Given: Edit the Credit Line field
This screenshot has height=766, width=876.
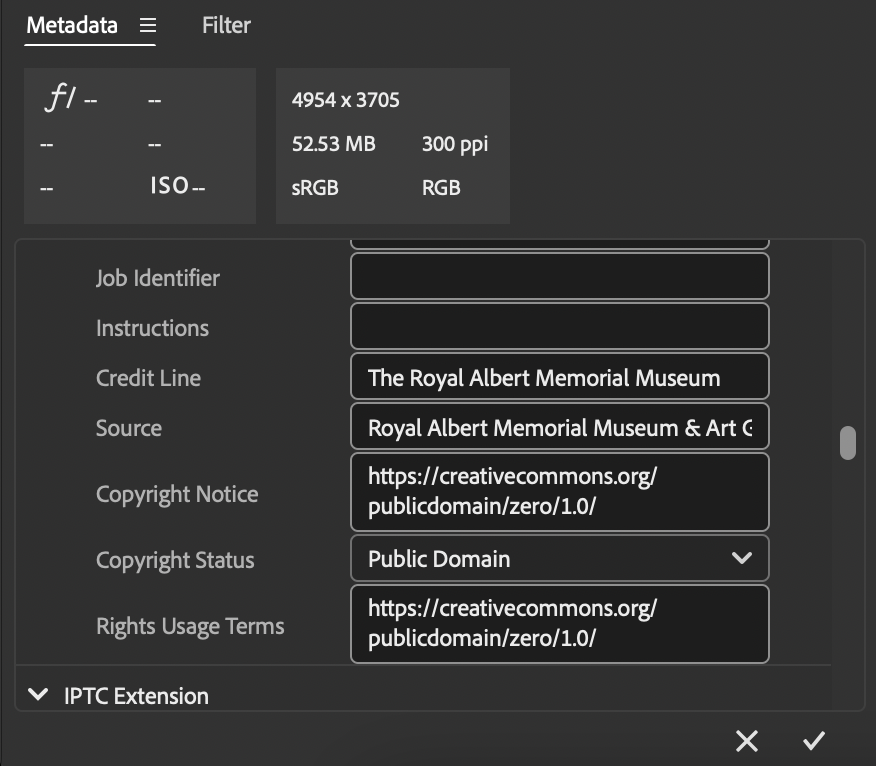Looking at the screenshot, I should tap(559, 377).
